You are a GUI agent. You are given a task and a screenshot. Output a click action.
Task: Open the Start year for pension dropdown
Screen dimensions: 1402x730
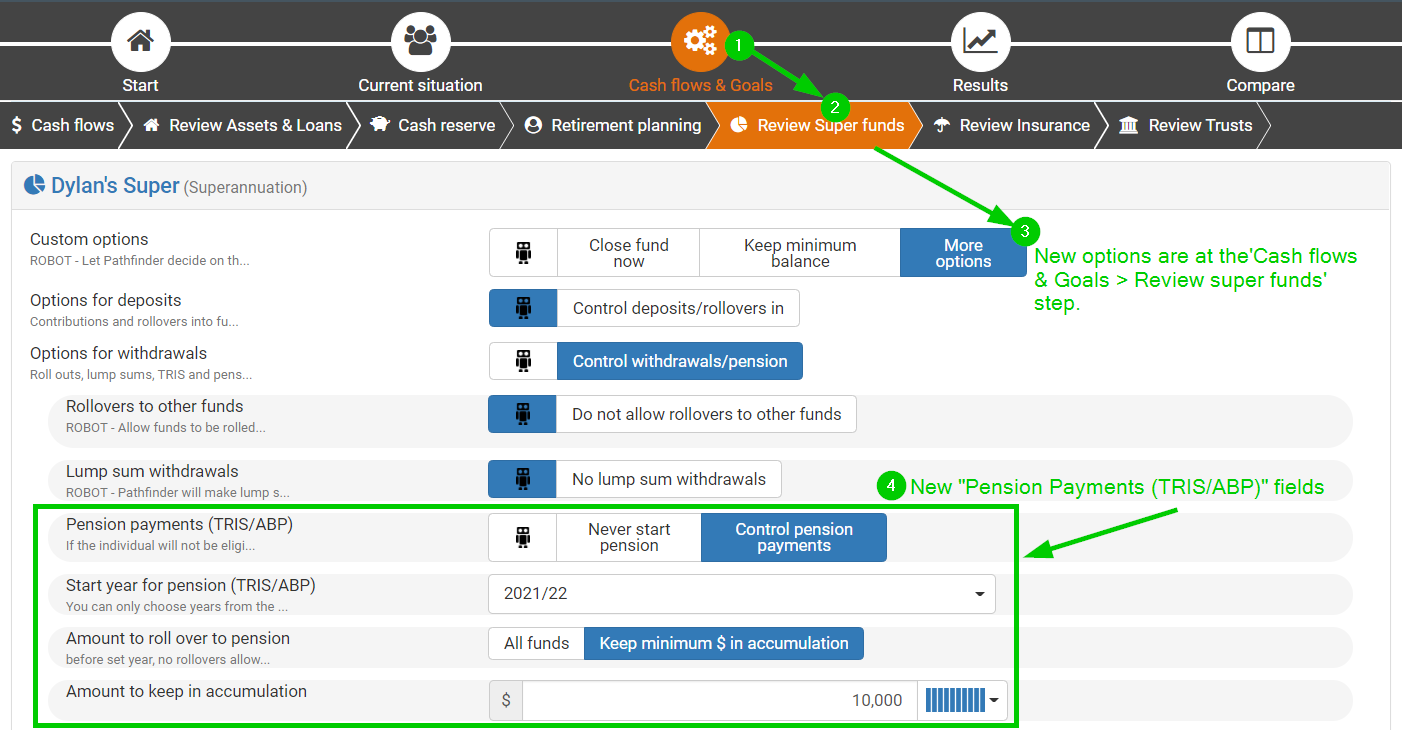point(741,593)
